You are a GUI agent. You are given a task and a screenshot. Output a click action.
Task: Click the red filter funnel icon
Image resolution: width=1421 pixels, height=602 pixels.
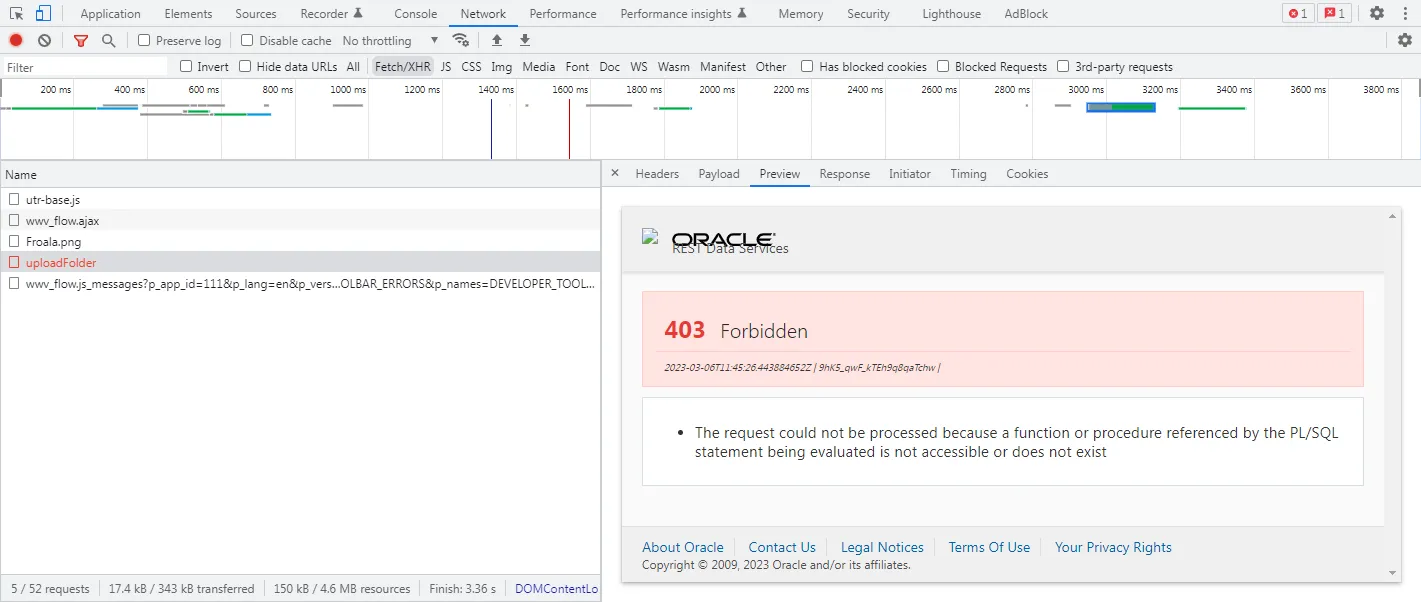tap(81, 40)
